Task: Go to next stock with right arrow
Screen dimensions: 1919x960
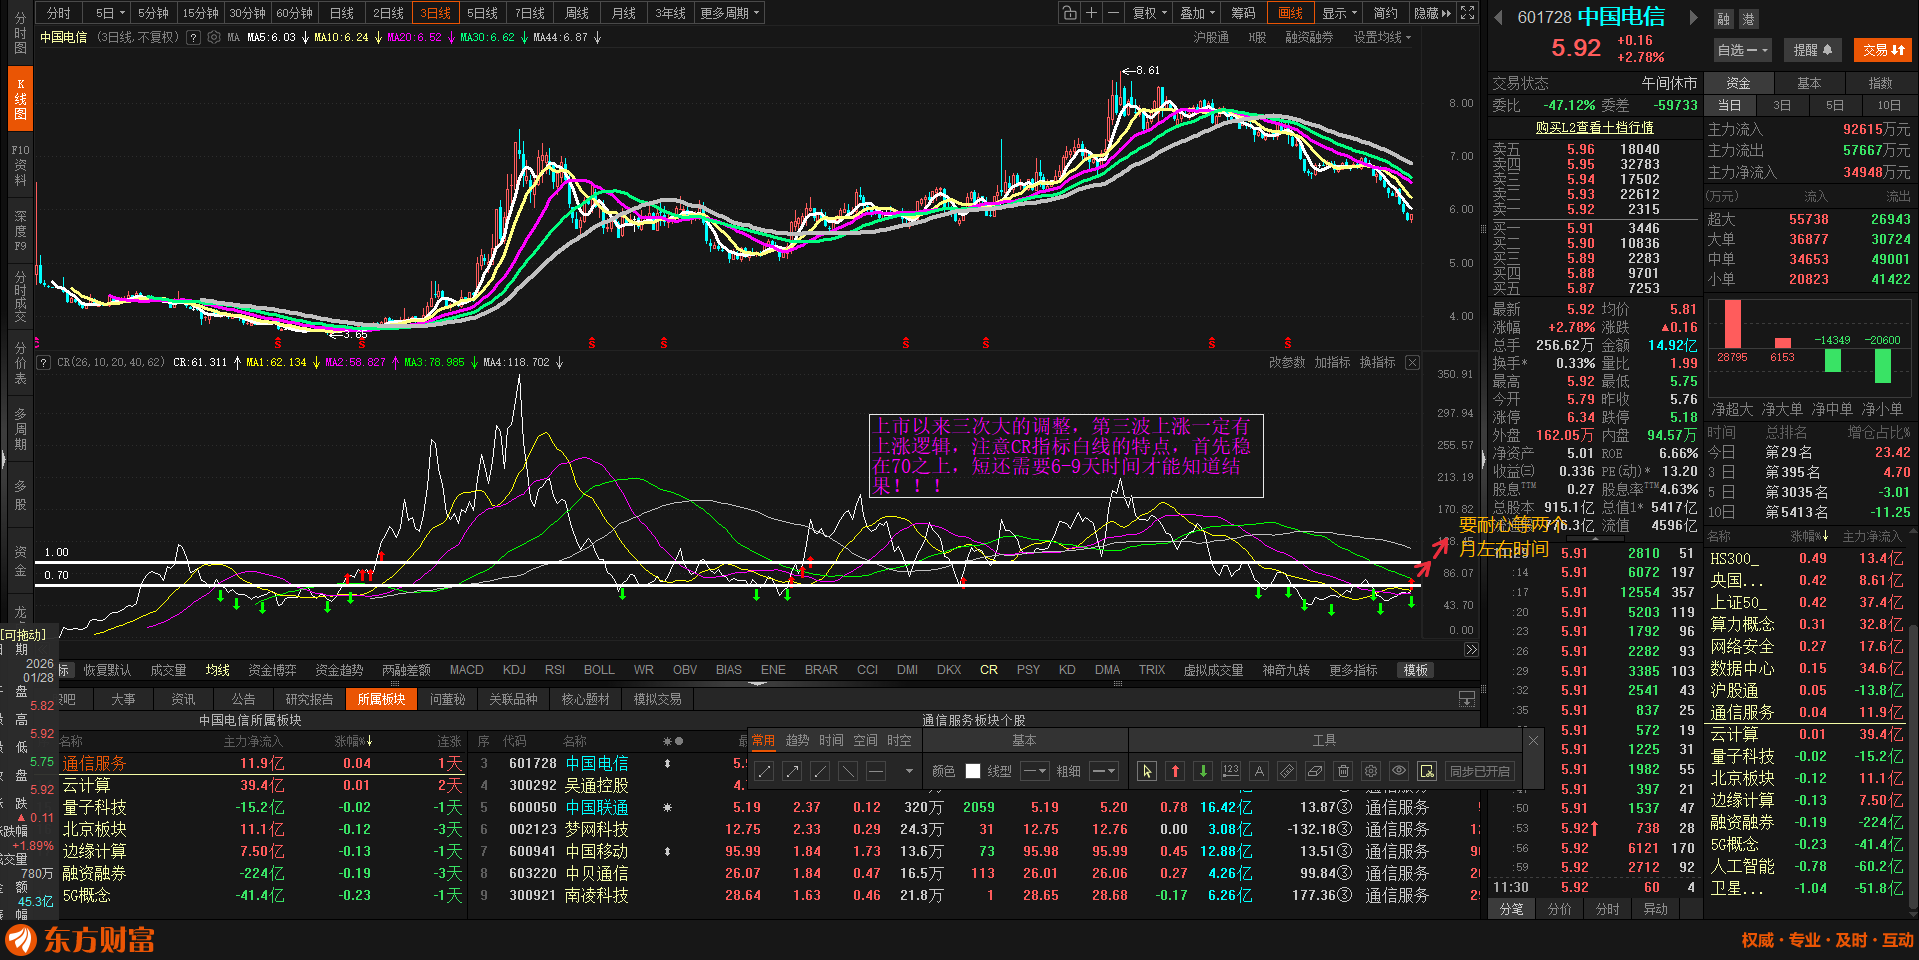Action: click(x=1693, y=17)
